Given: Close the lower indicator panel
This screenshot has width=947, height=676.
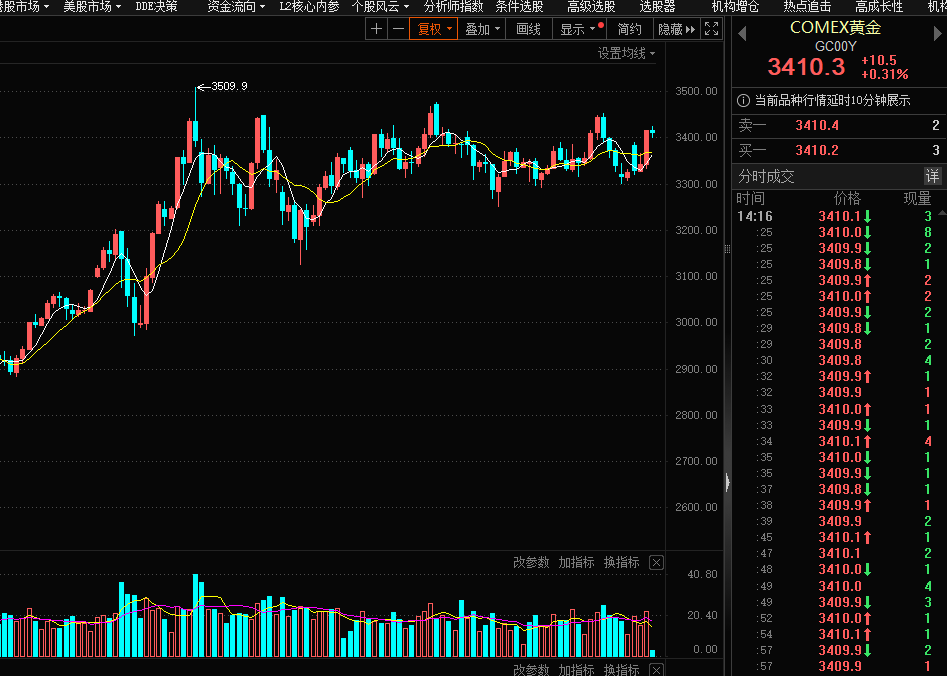Looking at the screenshot, I should tap(656, 669).
